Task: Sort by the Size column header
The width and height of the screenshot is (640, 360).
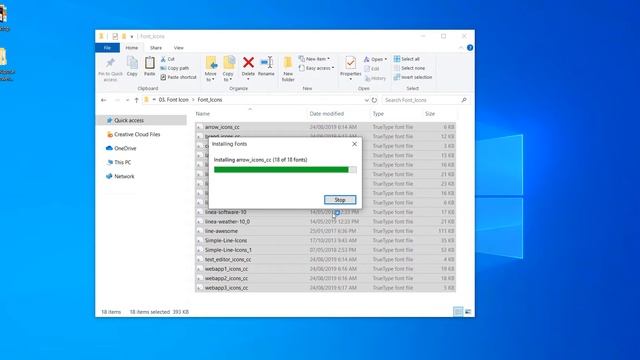Action: (x=430, y=114)
